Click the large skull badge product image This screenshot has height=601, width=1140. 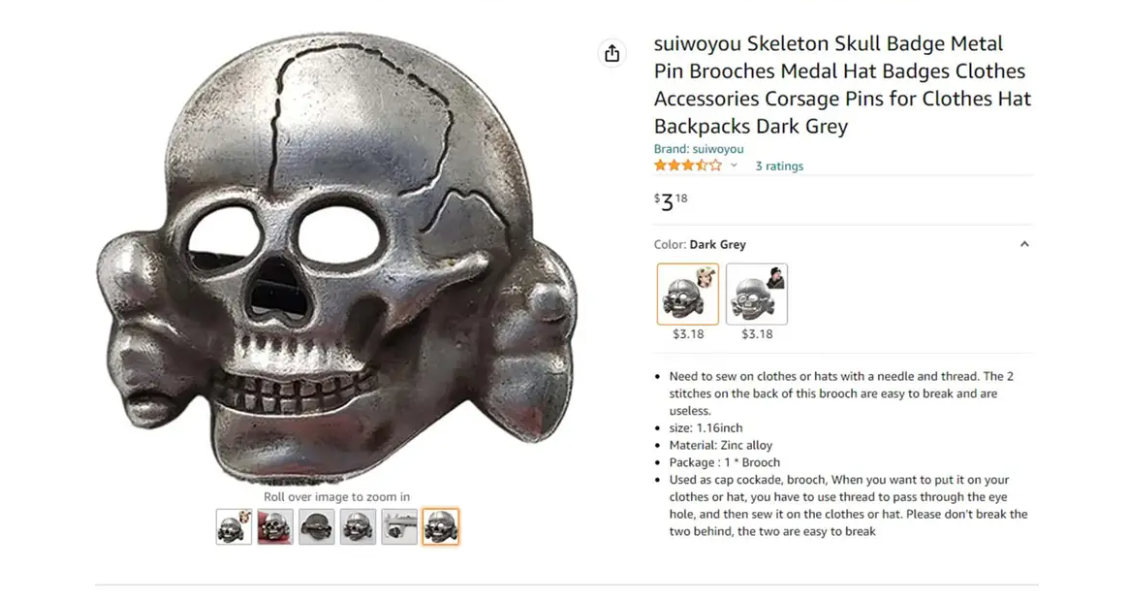[337, 258]
